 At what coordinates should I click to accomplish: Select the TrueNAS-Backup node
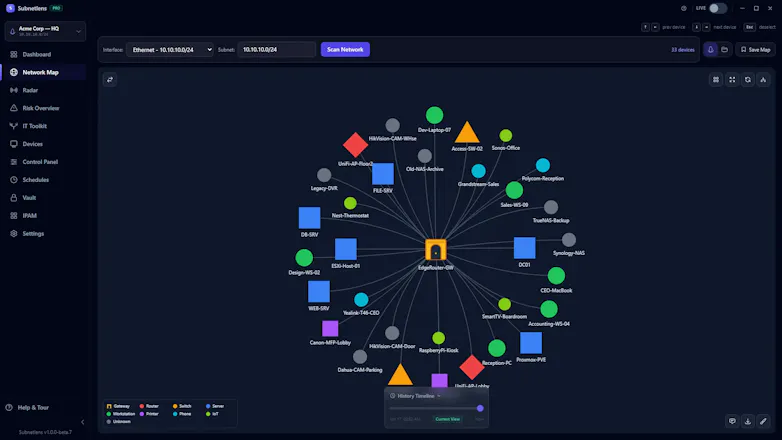click(551, 207)
